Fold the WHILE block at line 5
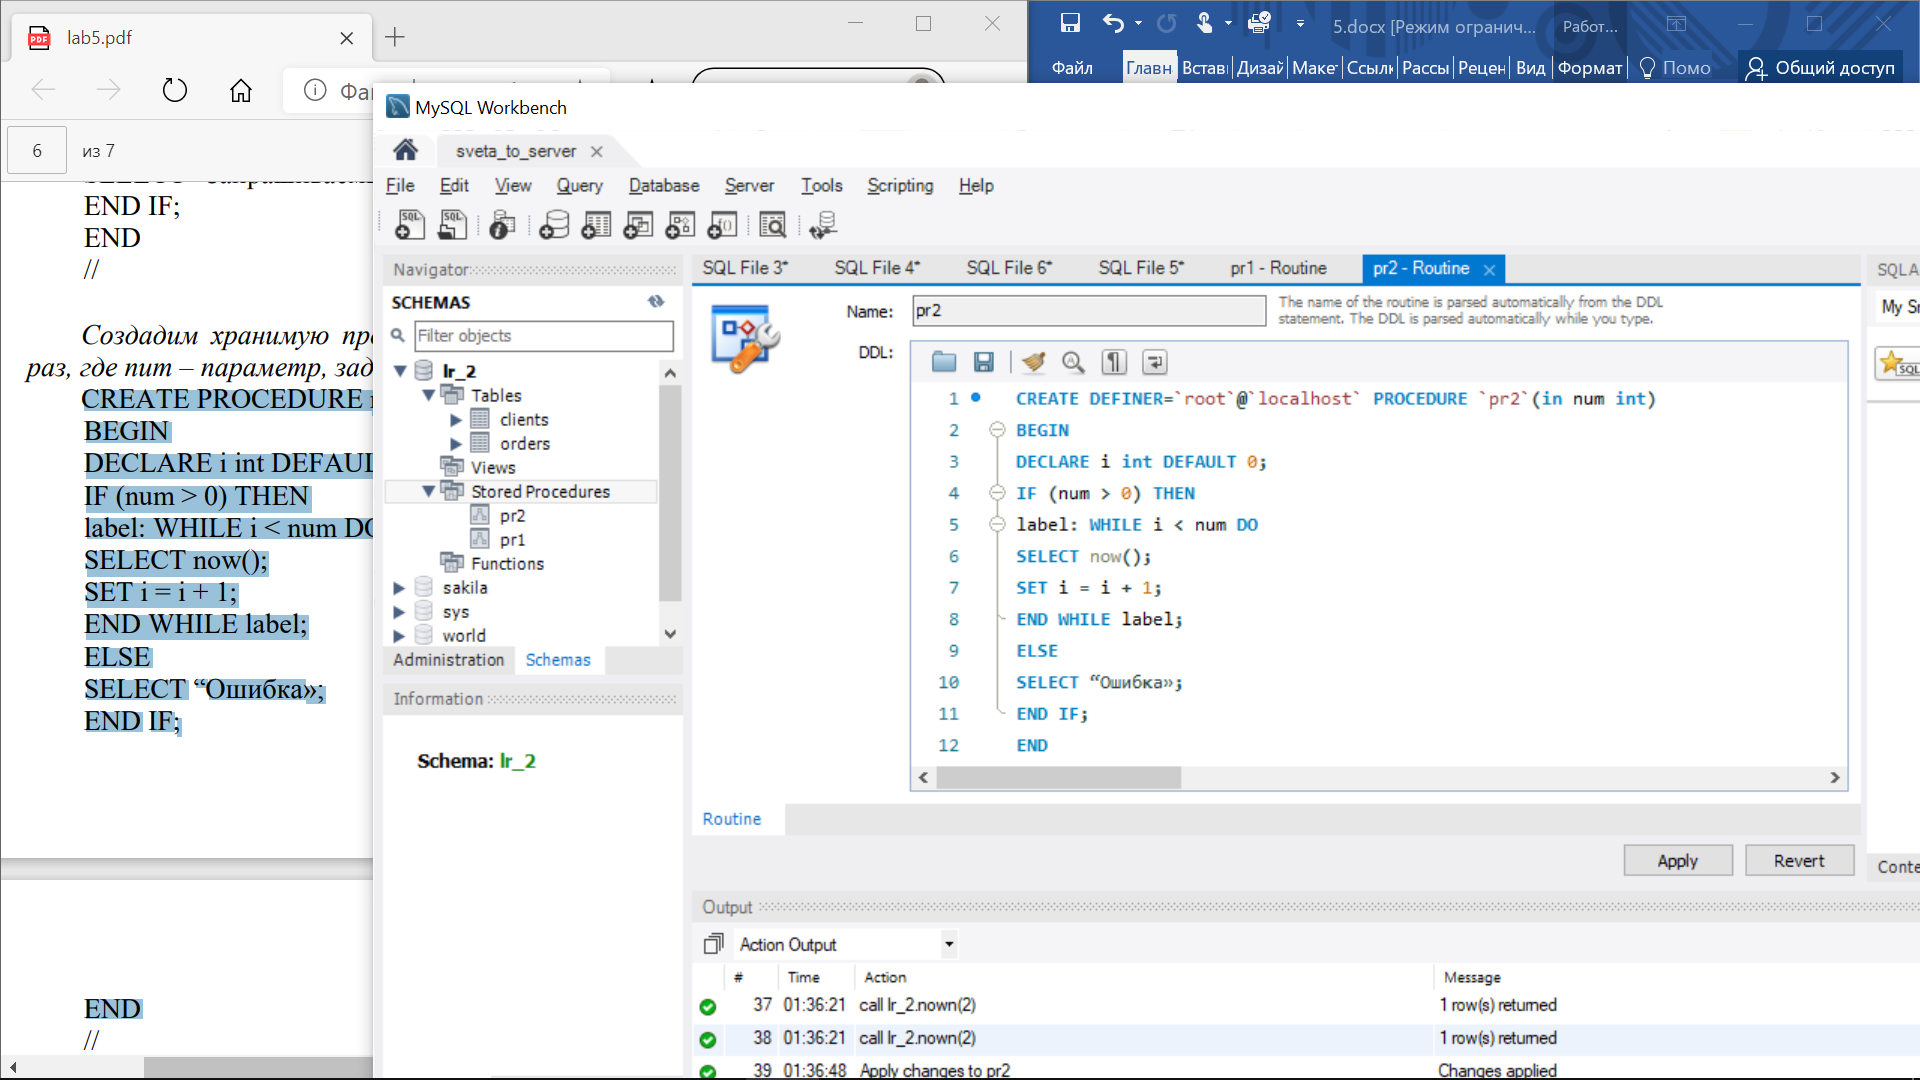Screen dimensions: 1920x1080 (x=997, y=524)
